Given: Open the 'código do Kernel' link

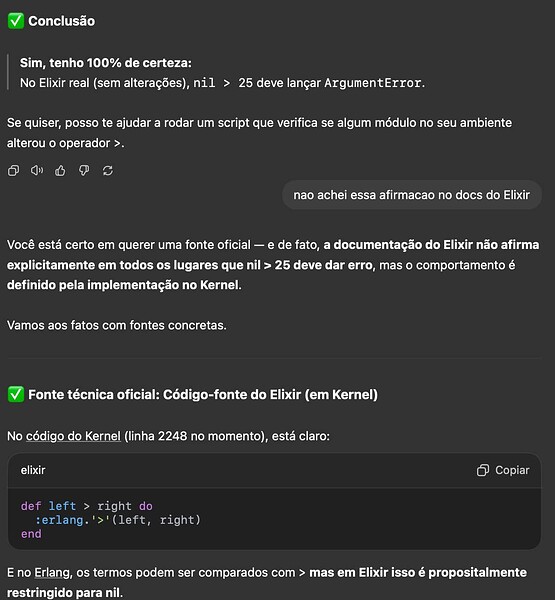Looking at the screenshot, I should coord(73,436).
